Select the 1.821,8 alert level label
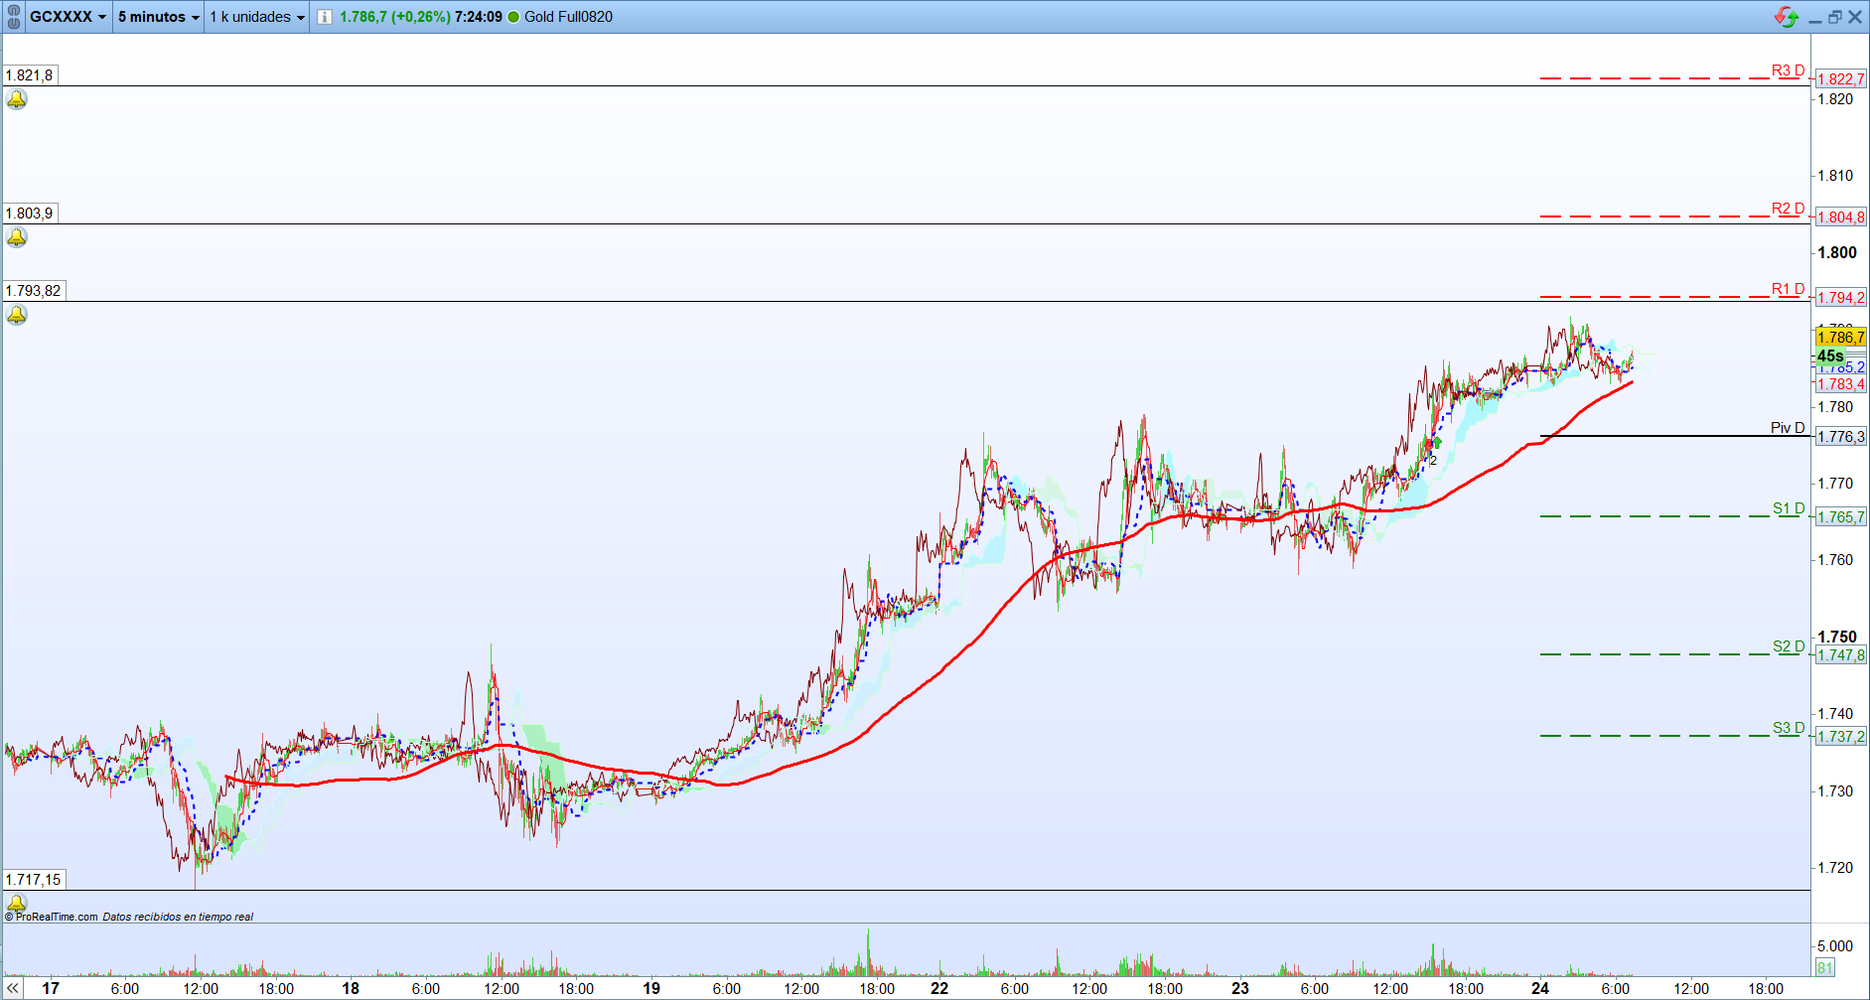The height and width of the screenshot is (1000, 1870). [30, 75]
